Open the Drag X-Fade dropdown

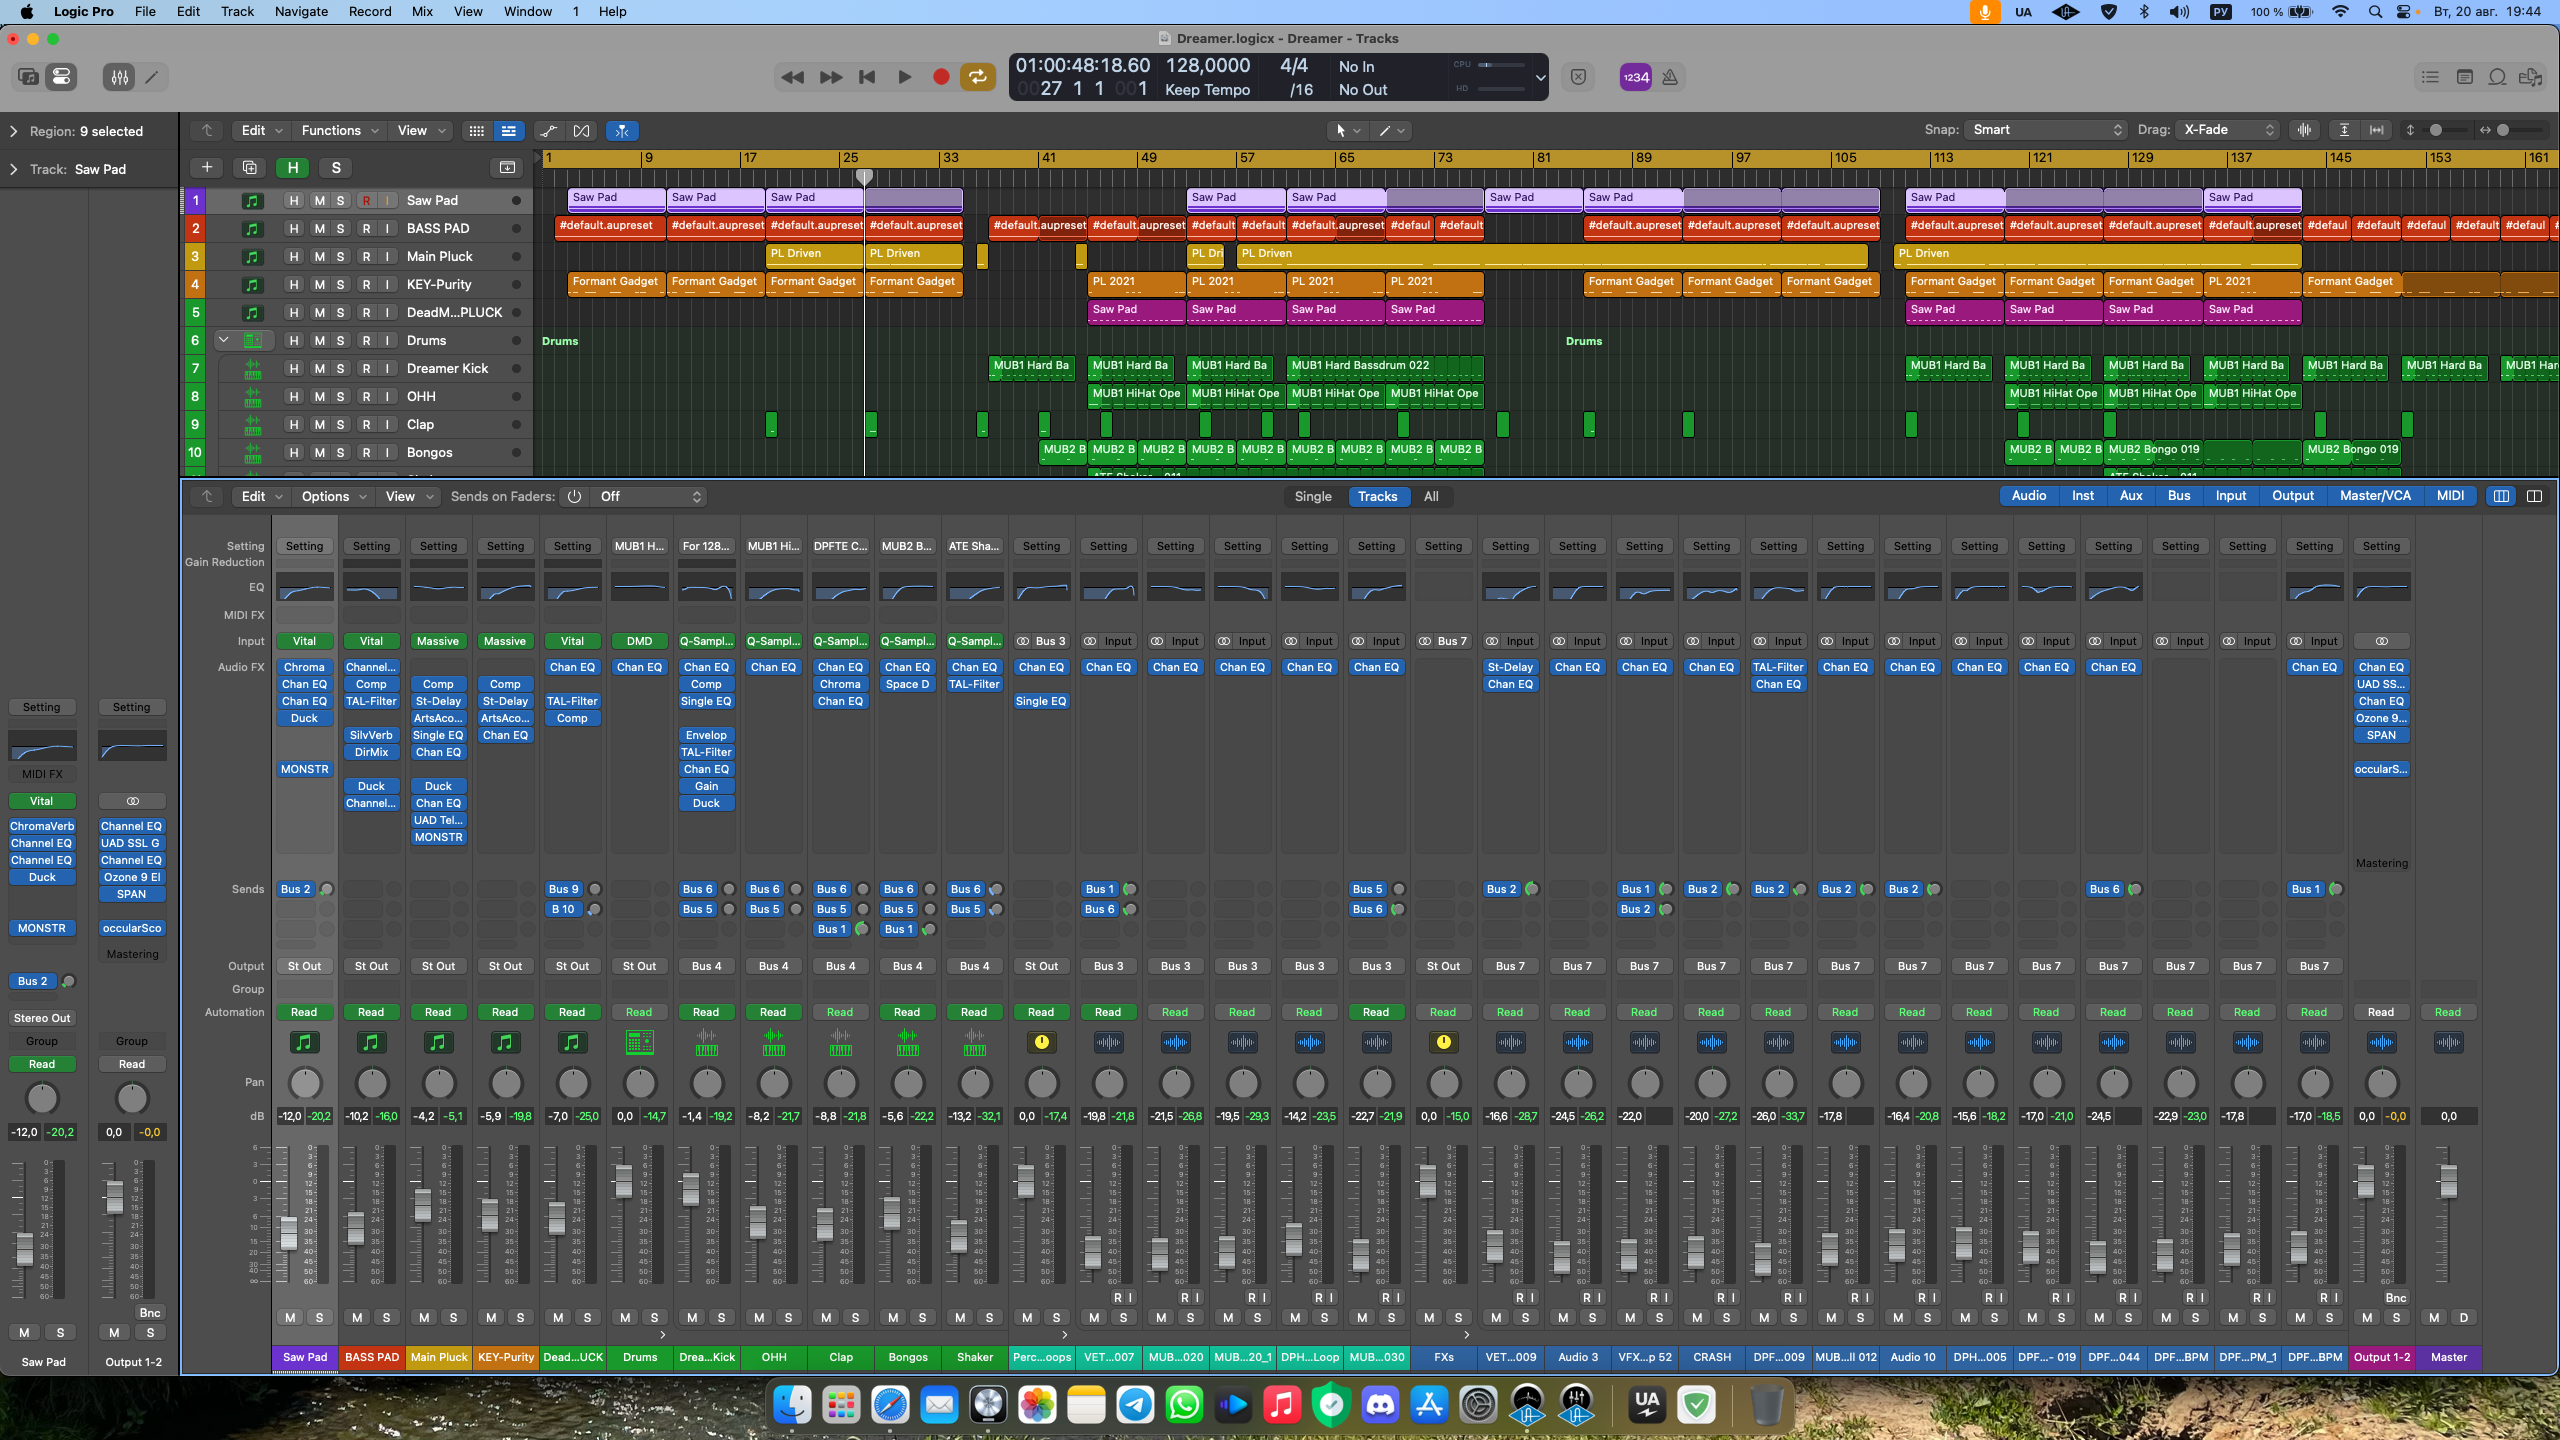[2228, 130]
